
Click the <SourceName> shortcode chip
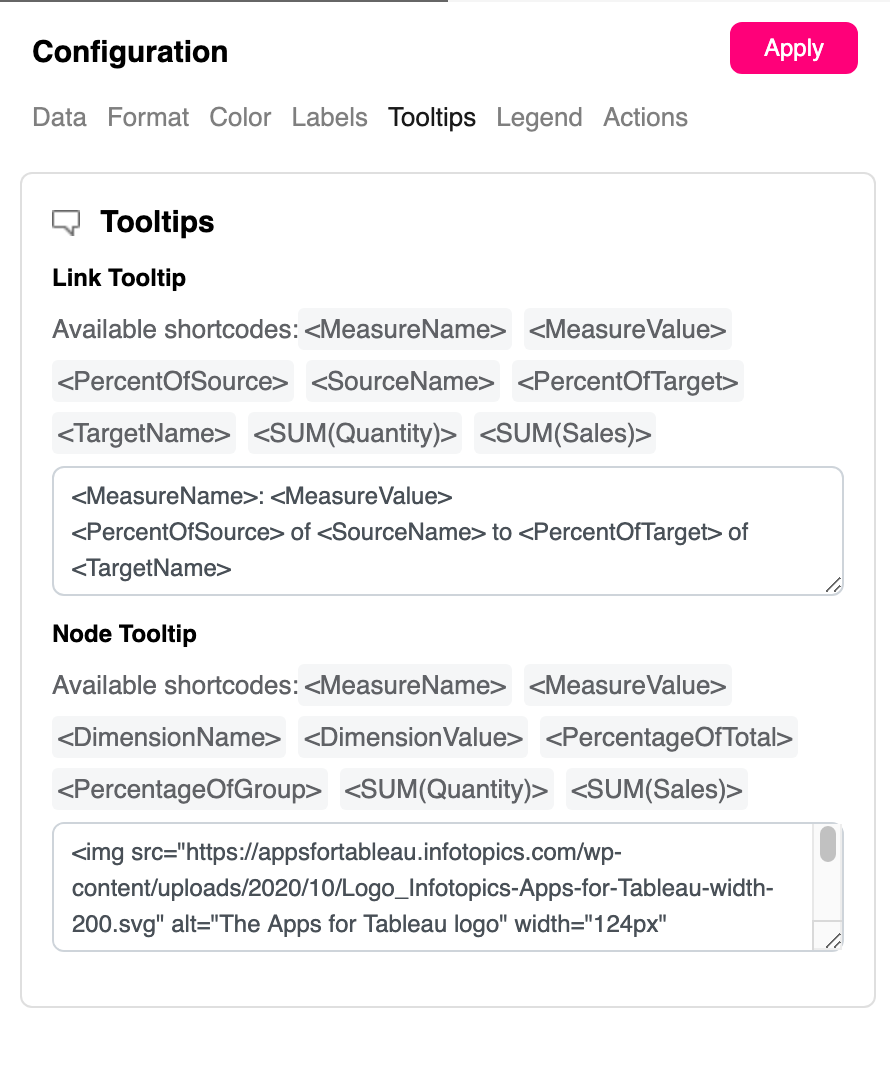[403, 381]
